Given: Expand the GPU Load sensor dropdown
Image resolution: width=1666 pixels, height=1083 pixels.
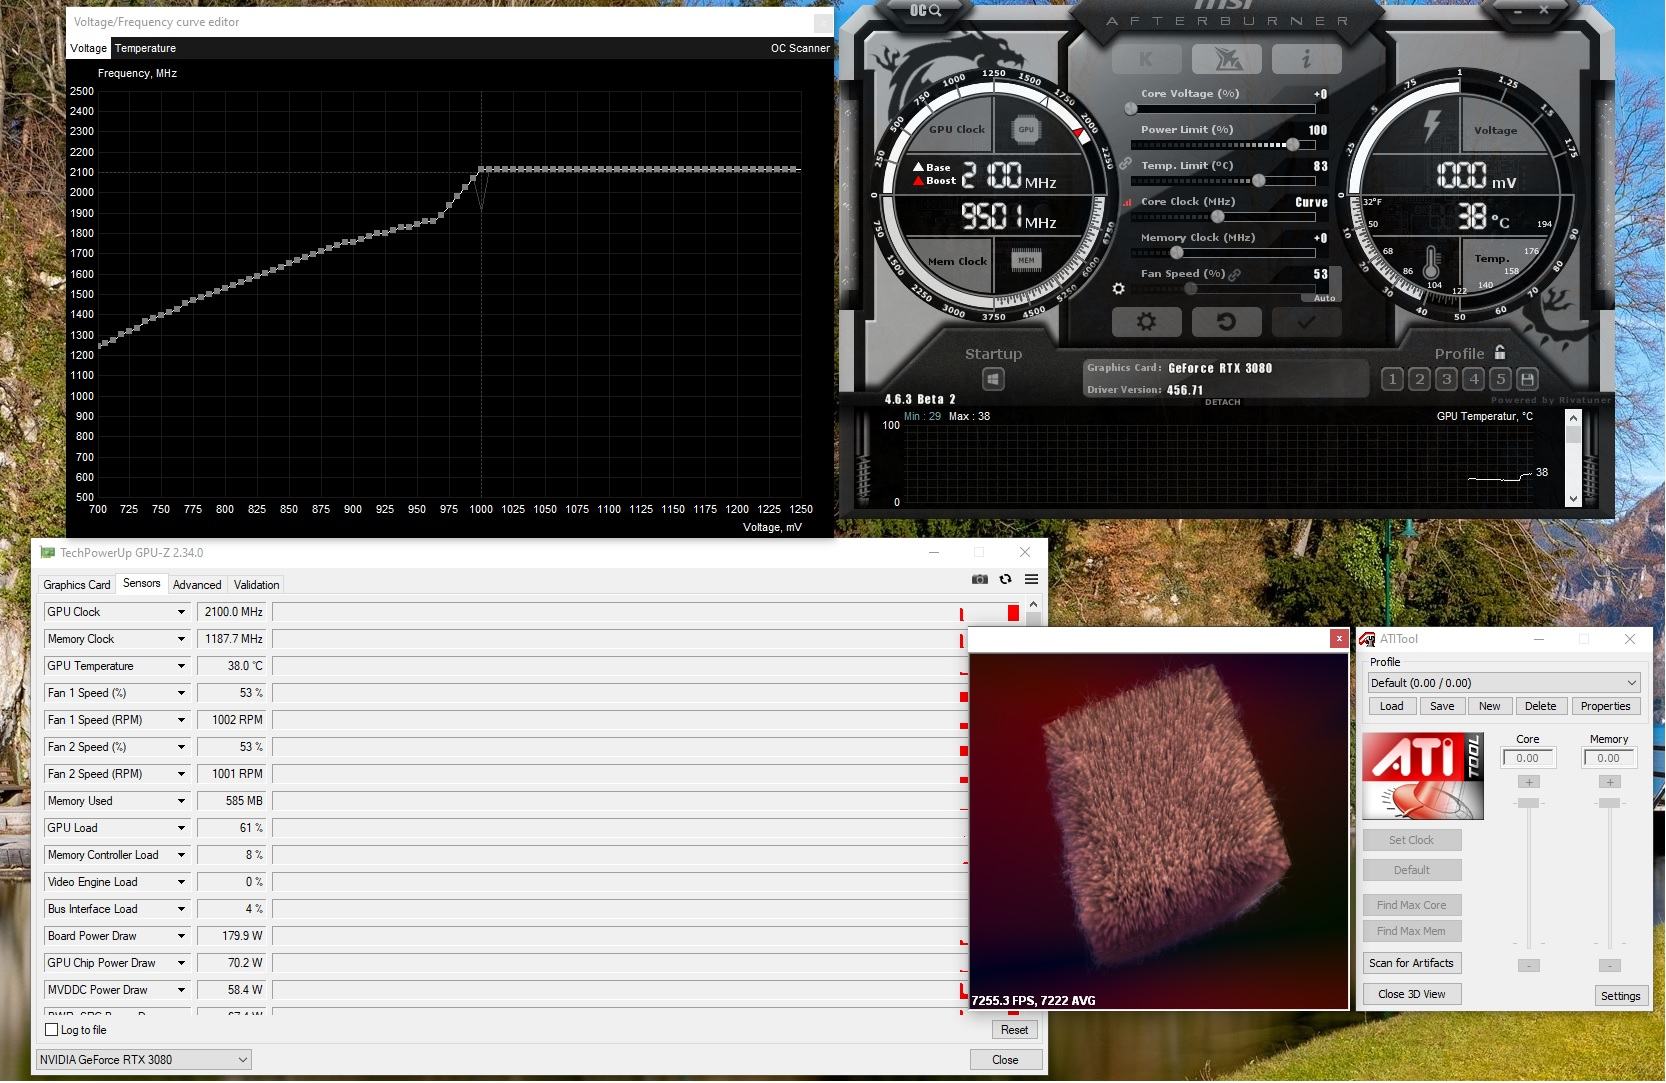Looking at the screenshot, I should point(181,828).
